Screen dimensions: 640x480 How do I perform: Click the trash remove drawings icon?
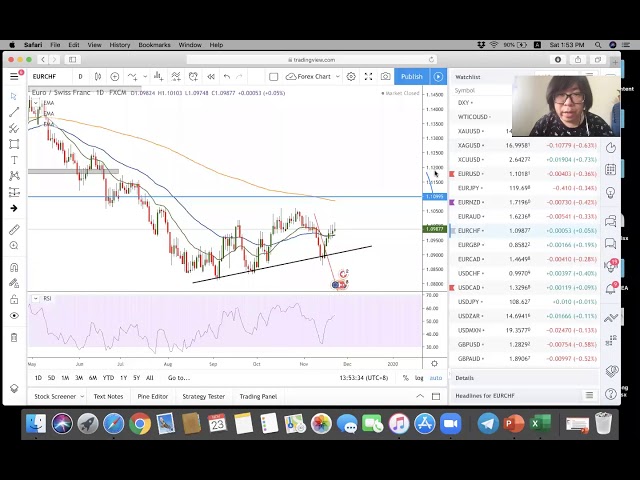point(14,337)
